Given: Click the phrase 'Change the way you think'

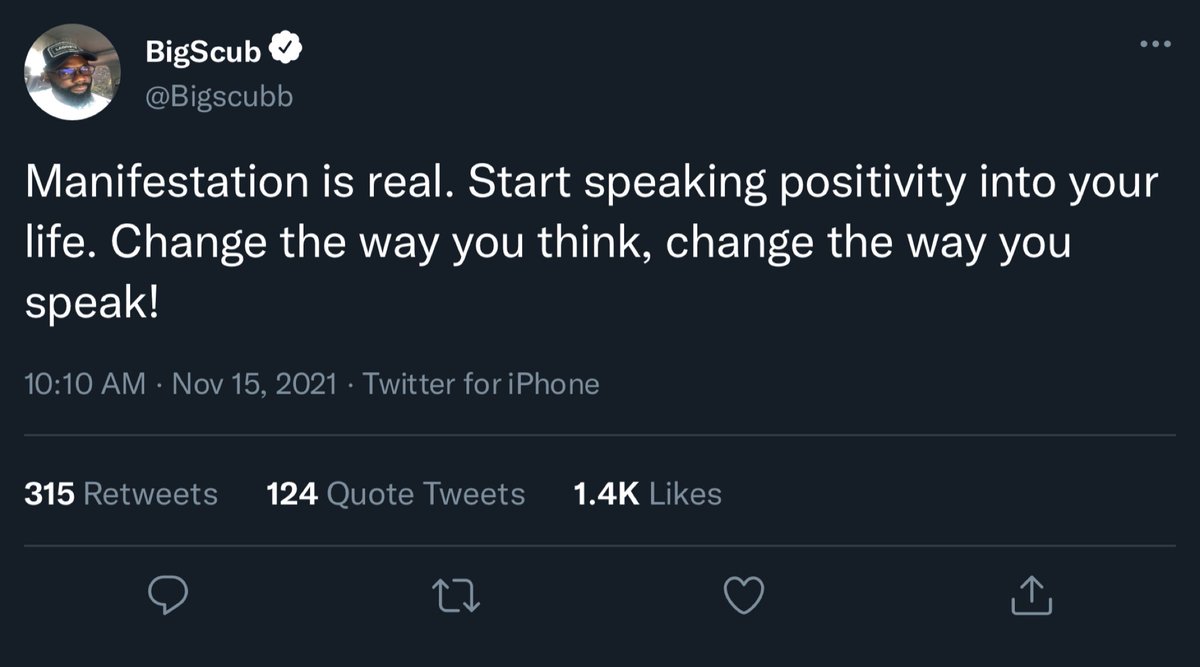Looking at the screenshot, I should [376, 246].
